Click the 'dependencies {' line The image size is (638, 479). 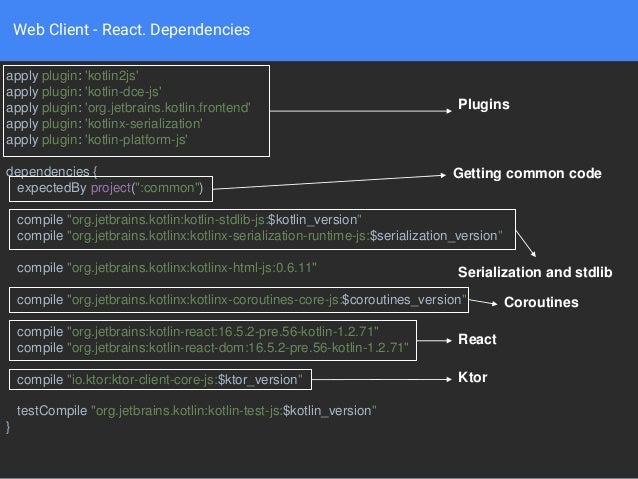click(51, 171)
